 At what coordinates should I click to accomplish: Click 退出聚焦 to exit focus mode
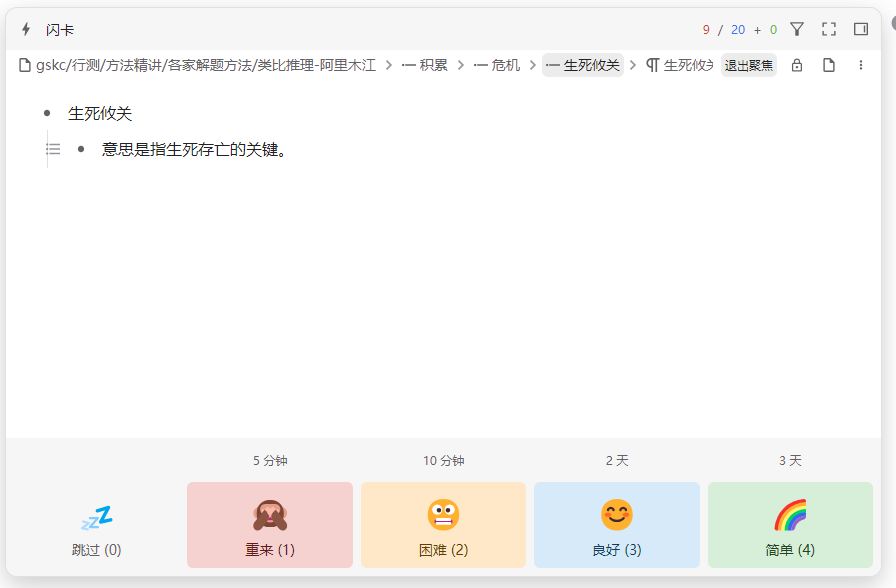click(749, 65)
